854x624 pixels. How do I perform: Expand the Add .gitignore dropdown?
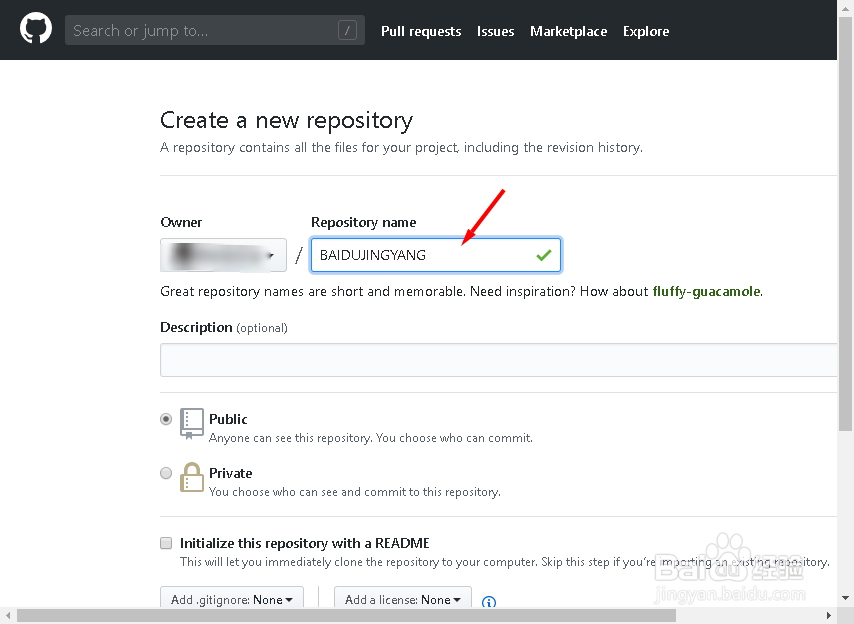(231, 600)
